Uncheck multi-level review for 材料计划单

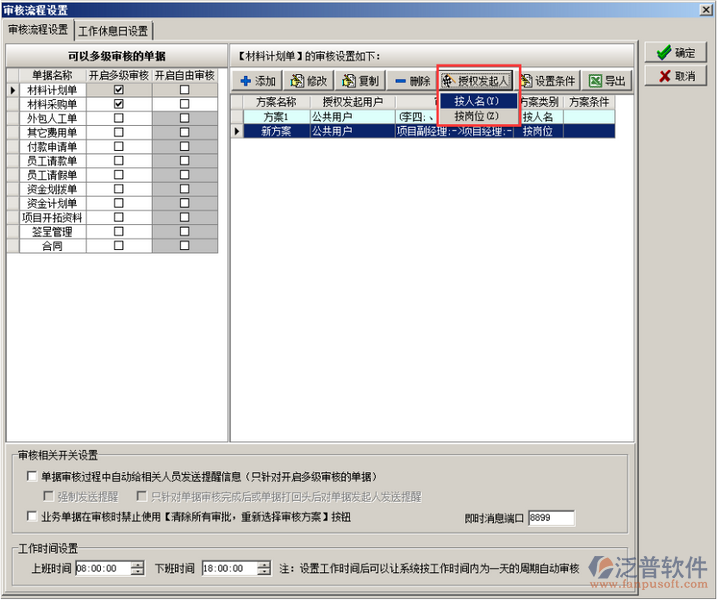tap(119, 90)
